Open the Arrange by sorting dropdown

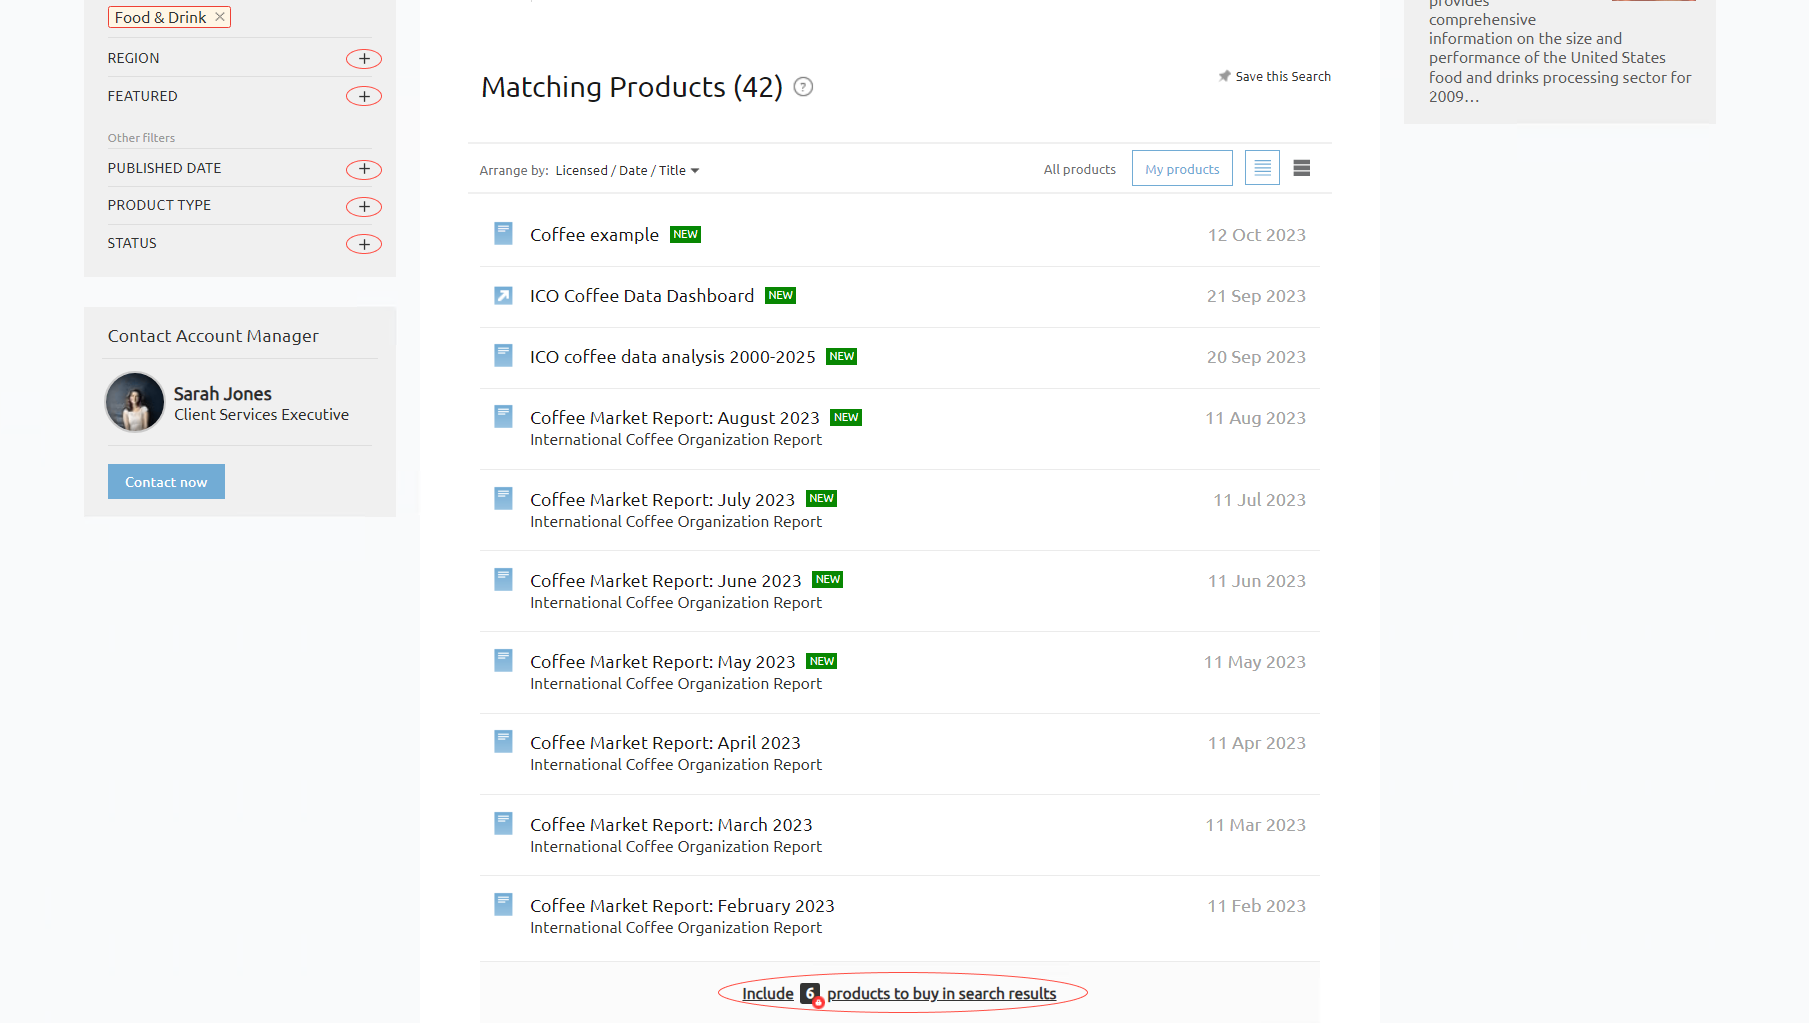pyautogui.click(x=627, y=171)
